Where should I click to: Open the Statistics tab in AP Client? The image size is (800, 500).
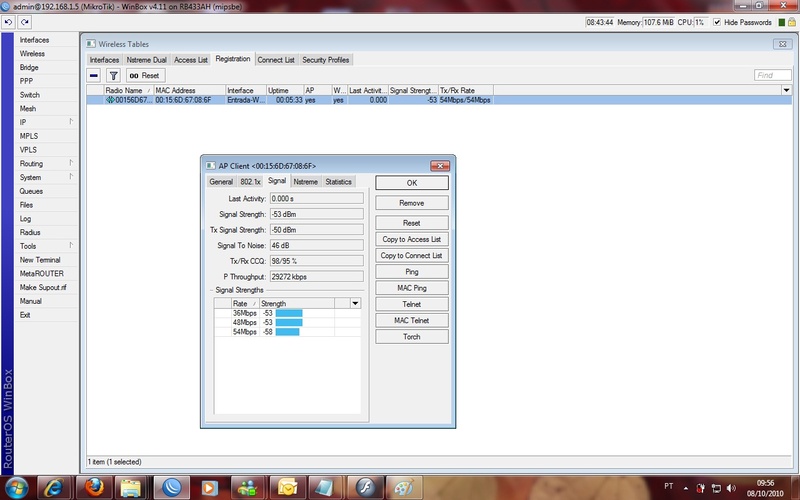click(338, 182)
